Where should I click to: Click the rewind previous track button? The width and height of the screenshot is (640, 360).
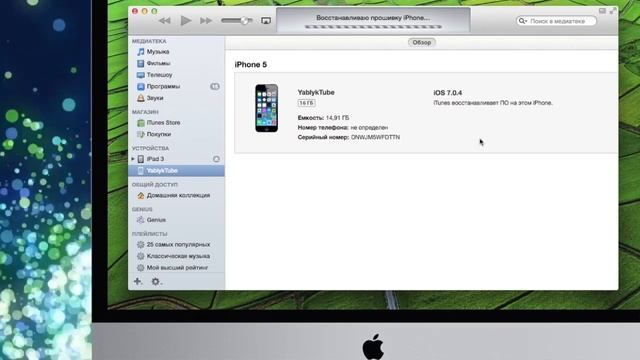164,20
